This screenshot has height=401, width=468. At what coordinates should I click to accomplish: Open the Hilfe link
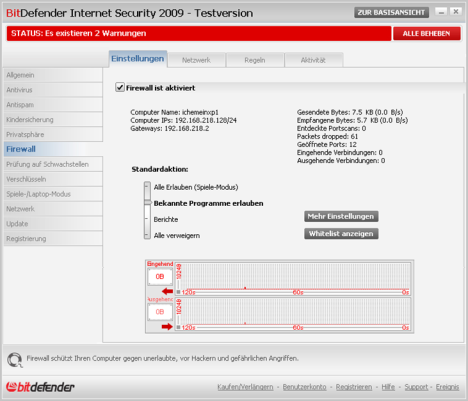(388, 387)
